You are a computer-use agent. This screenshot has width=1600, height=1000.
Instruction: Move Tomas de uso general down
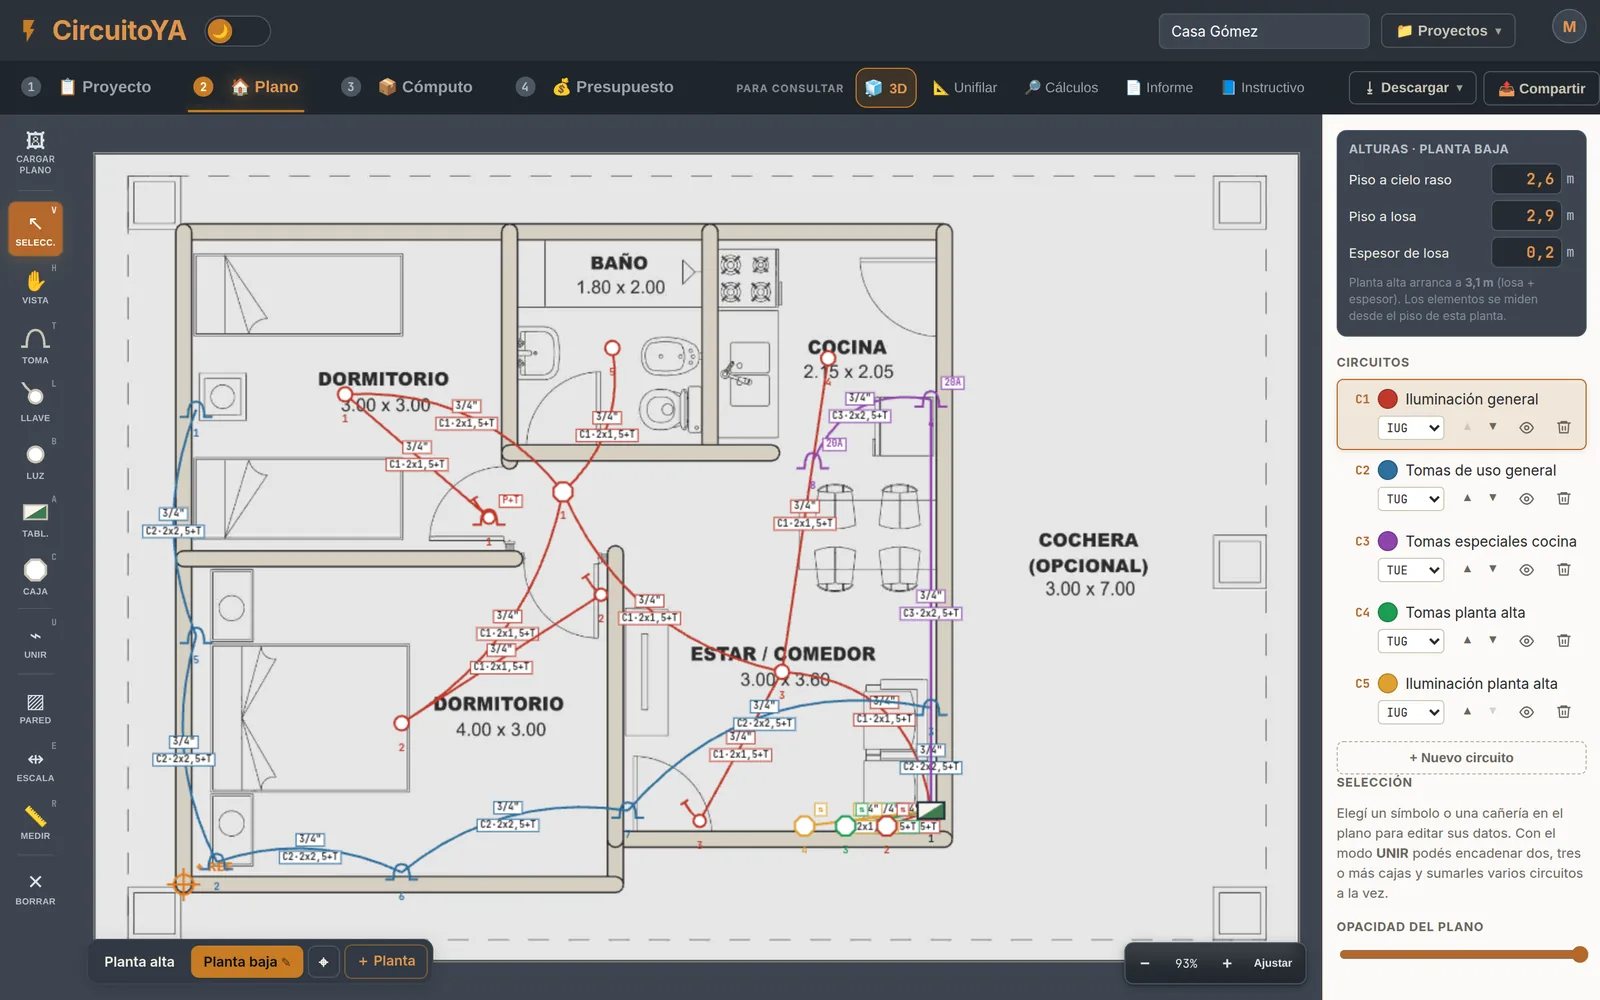tap(1492, 498)
